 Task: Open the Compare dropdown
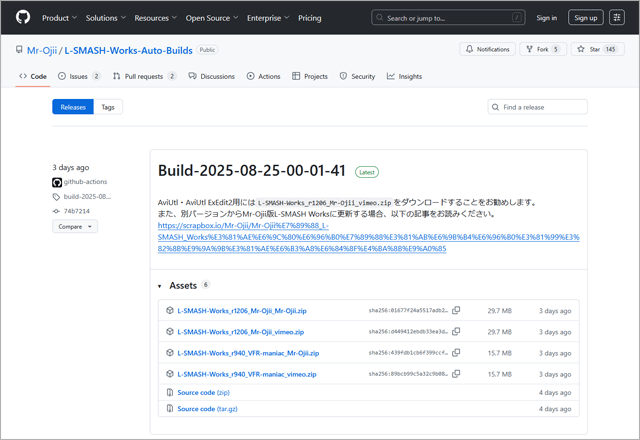(x=75, y=227)
